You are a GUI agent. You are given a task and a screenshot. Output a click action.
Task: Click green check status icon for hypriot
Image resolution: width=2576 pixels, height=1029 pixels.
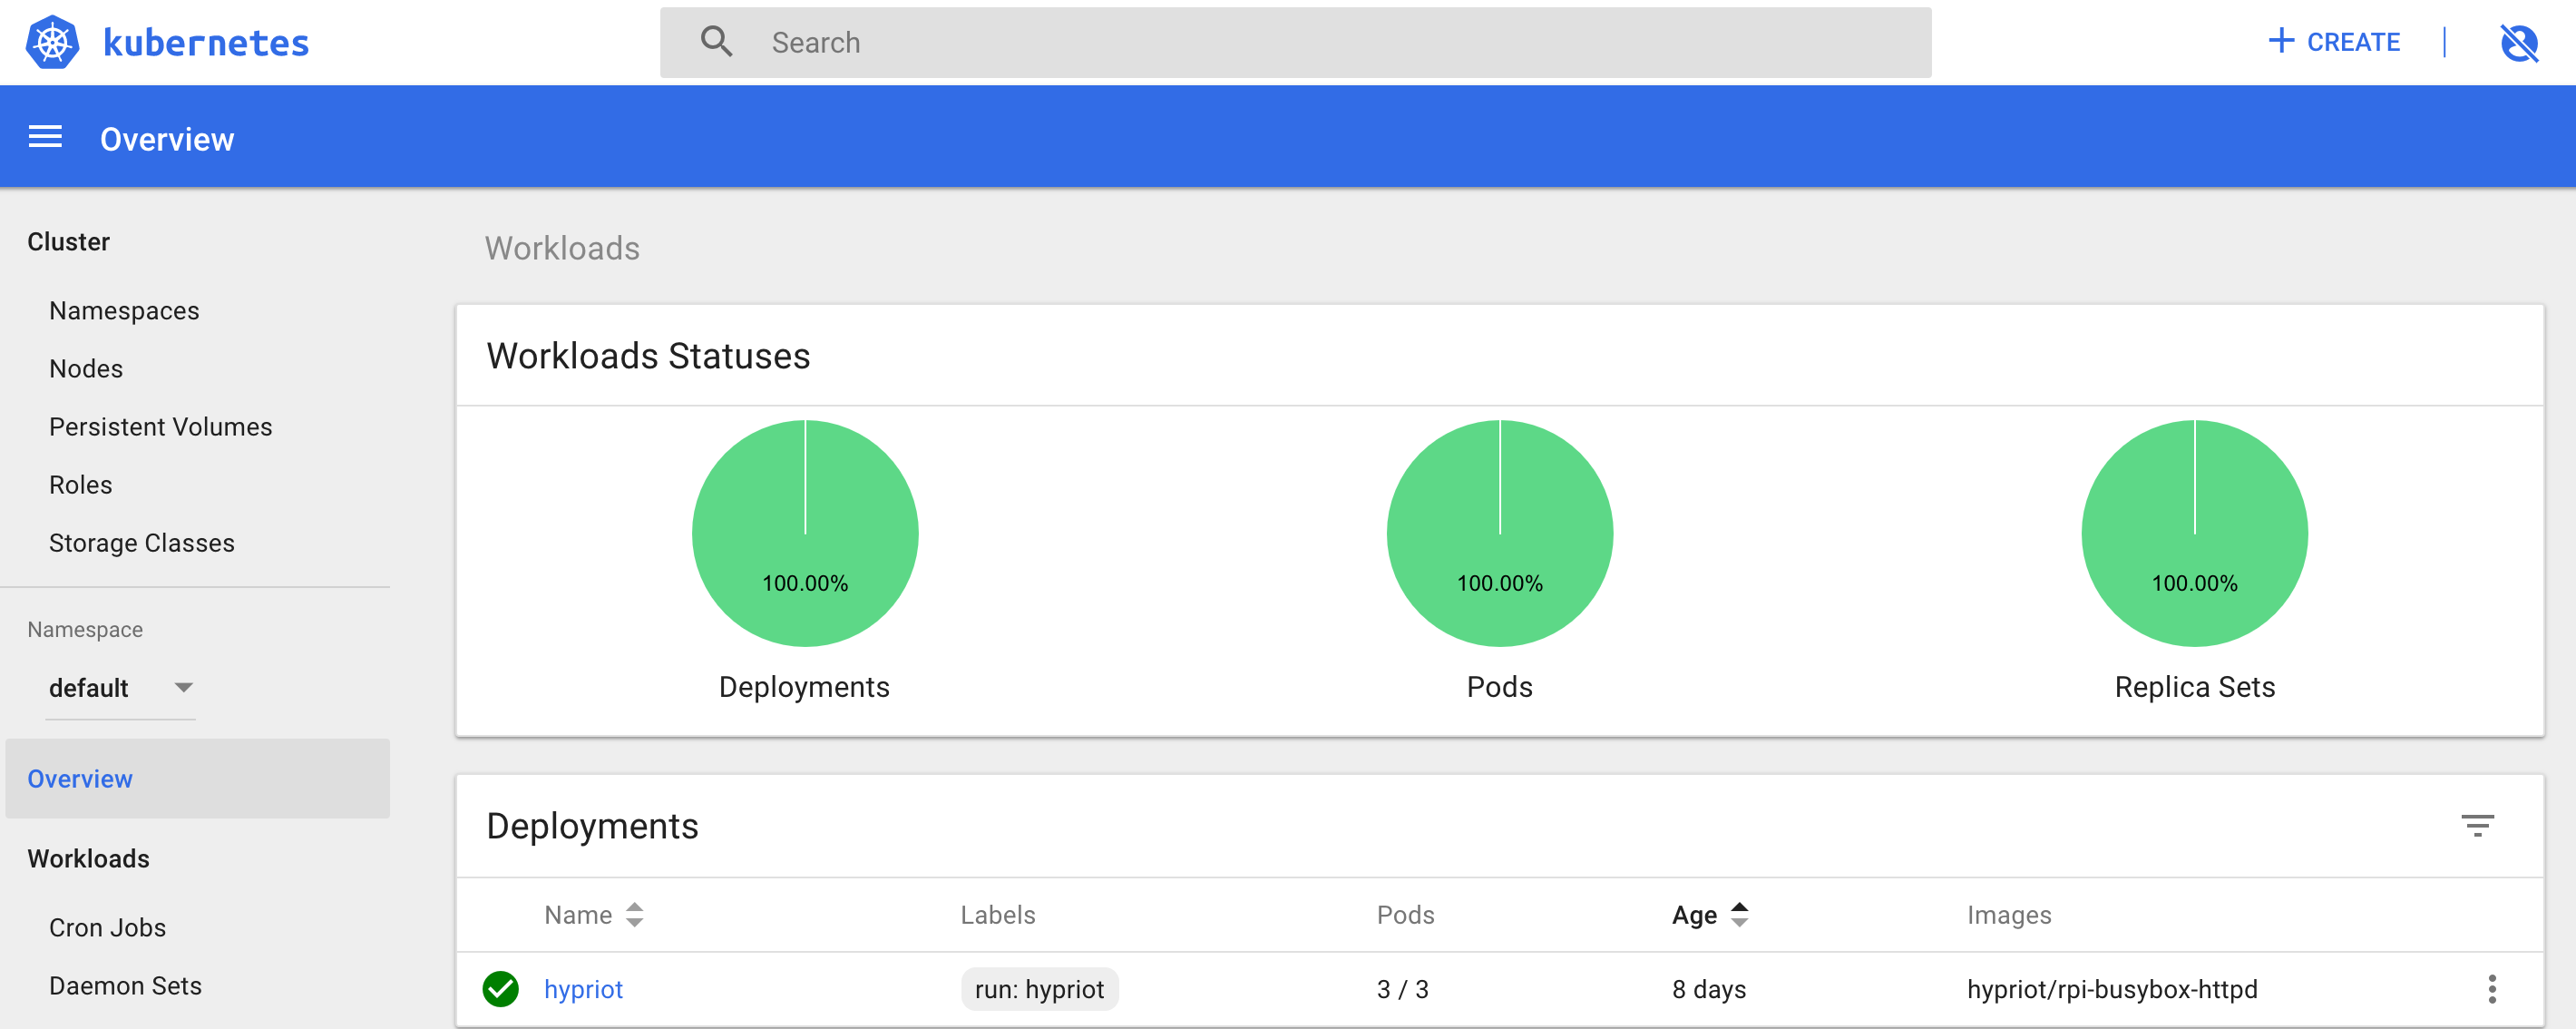click(x=500, y=988)
